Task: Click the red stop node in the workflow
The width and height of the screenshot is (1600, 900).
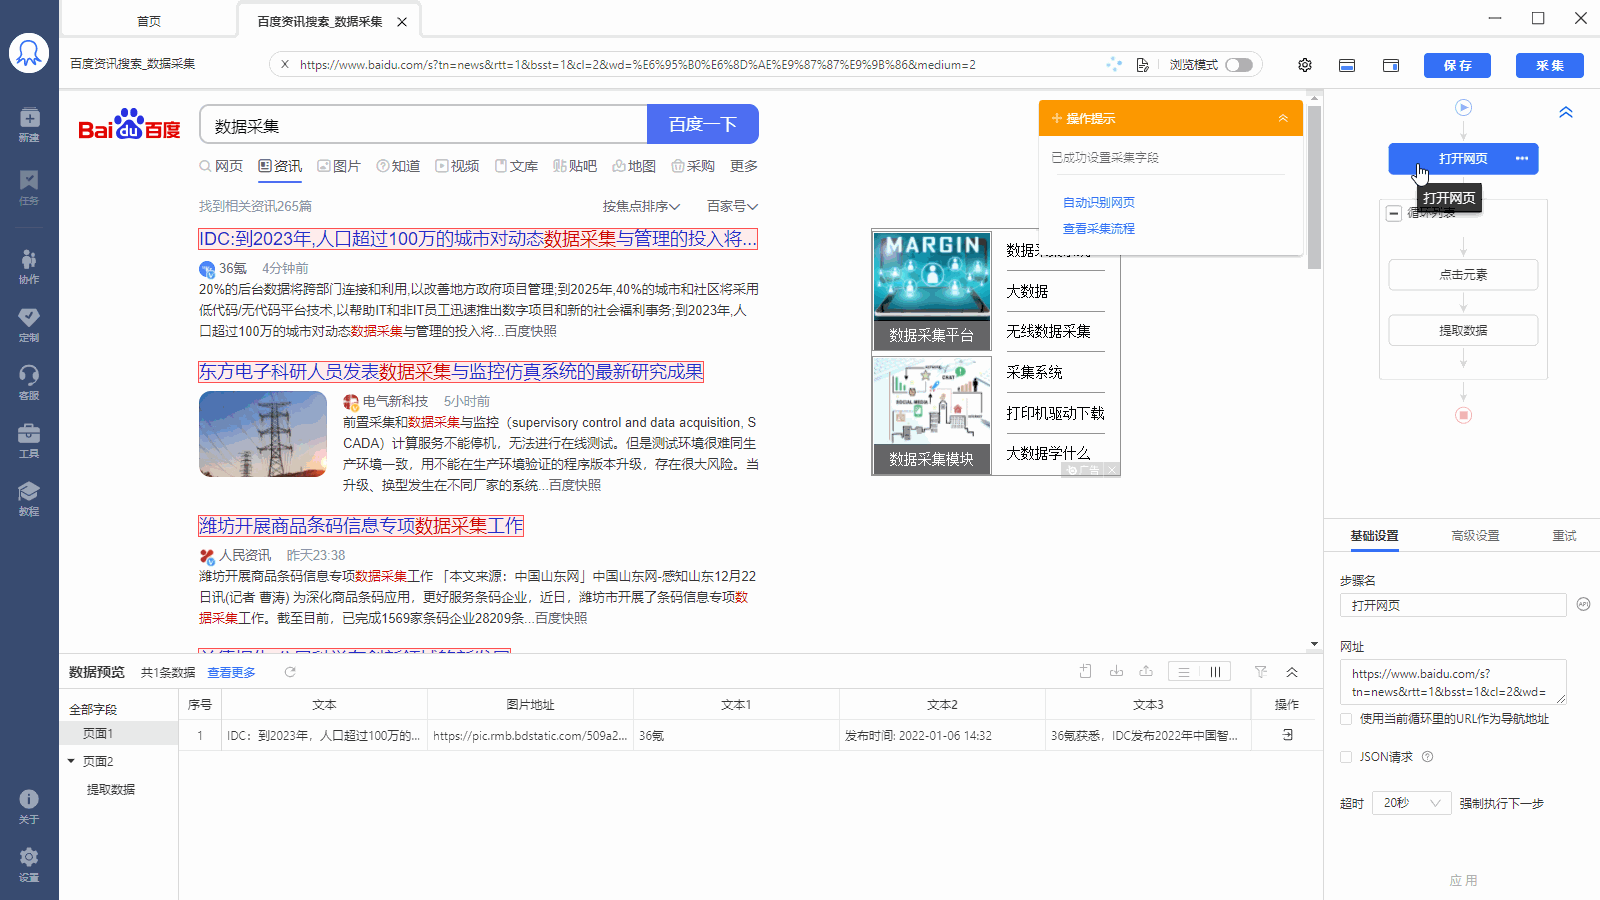Action: [x=1463, y=415]
